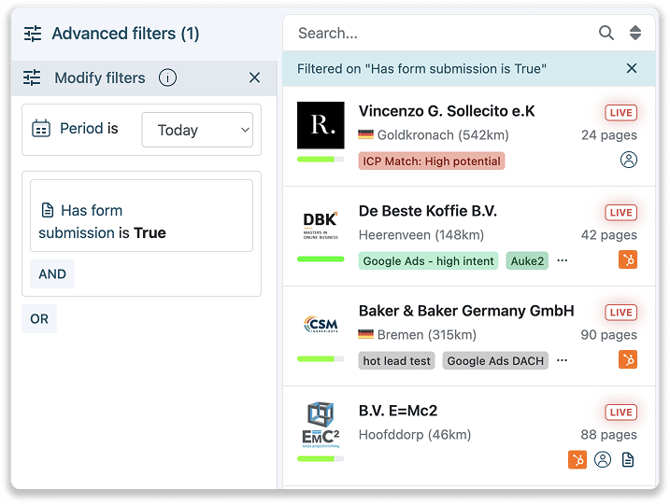670x504 pixels.
Task: Expand more tags on De Beste Koffie row
Action: (562, 260)
